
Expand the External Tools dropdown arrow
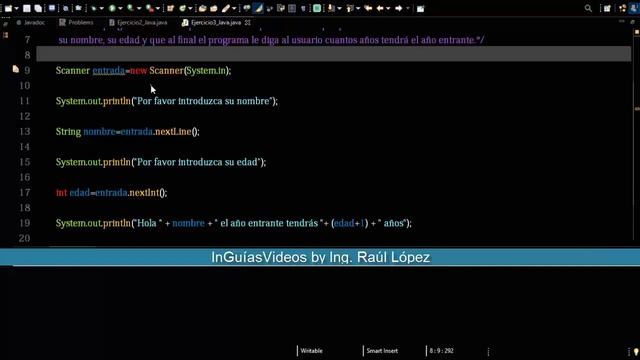point(158,9)
